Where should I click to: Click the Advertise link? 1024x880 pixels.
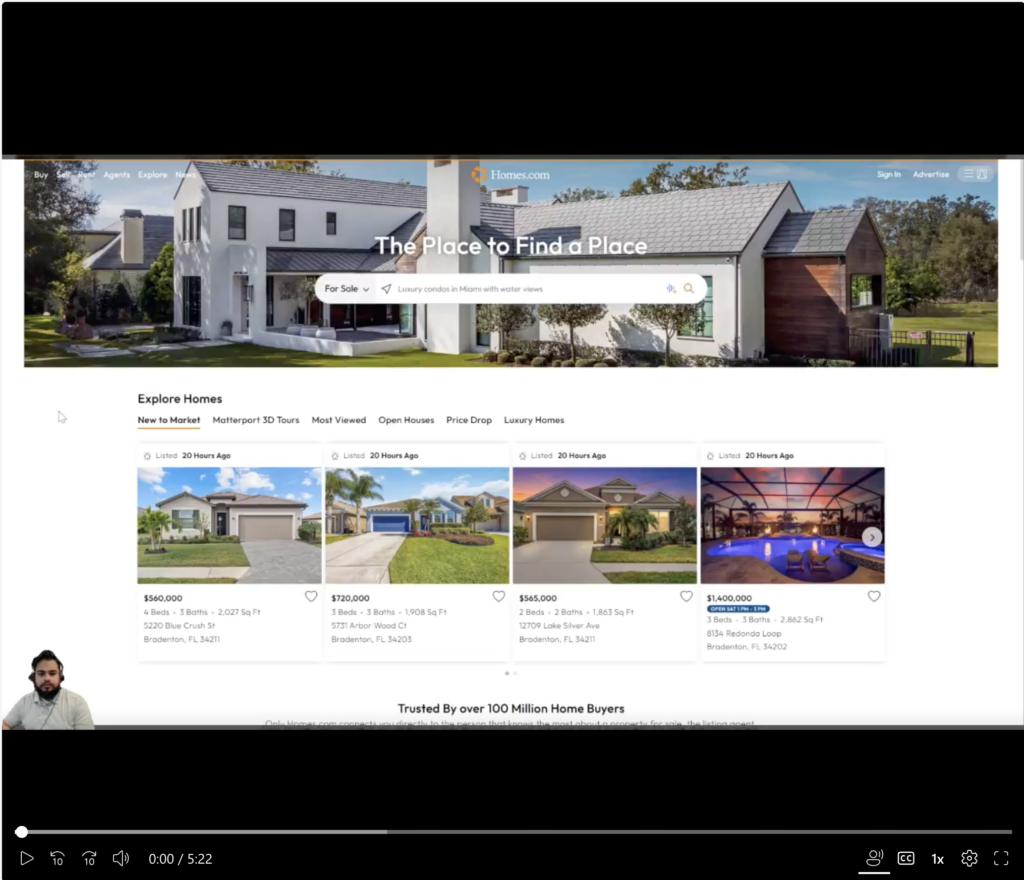(x=931, y=173)
